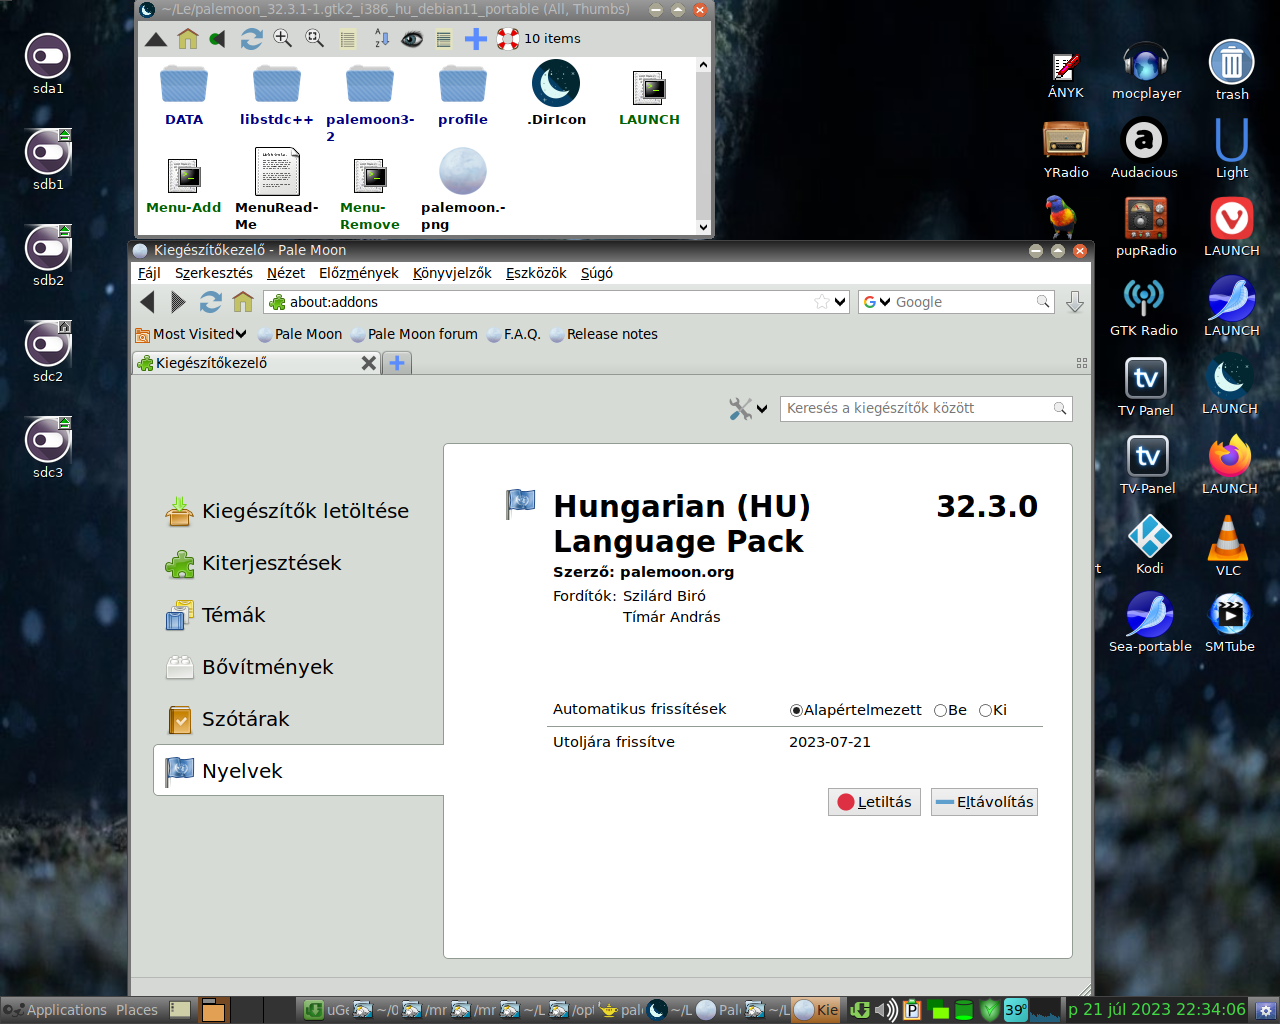1280x1024 pixels.
Task: Click the green bookmarks arrow in file manager
Action: pyautogui.click(x=218, y=39)
